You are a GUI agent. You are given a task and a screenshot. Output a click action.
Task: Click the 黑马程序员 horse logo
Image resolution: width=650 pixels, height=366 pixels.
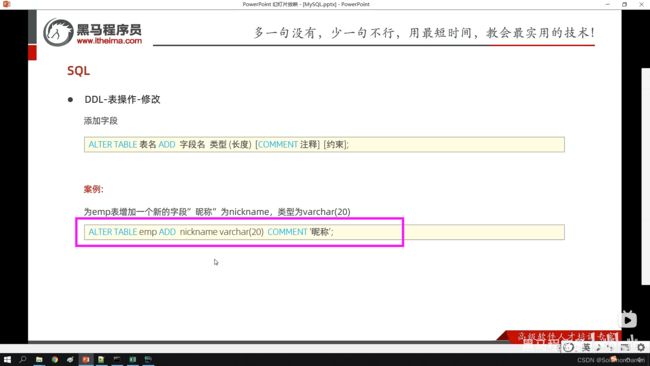coord(58,32)
